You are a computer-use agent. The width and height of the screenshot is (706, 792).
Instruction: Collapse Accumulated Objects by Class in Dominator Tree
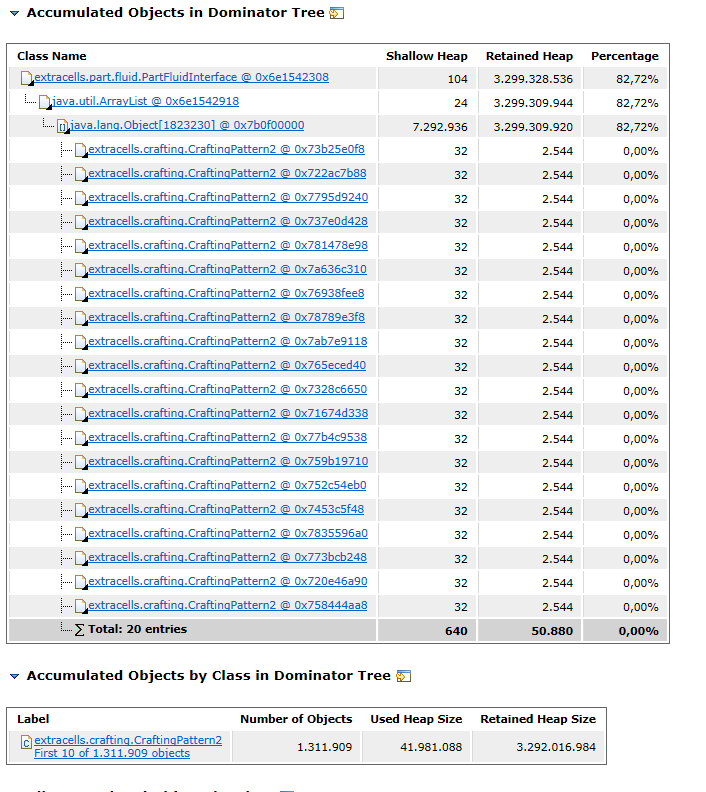point(15,676)
